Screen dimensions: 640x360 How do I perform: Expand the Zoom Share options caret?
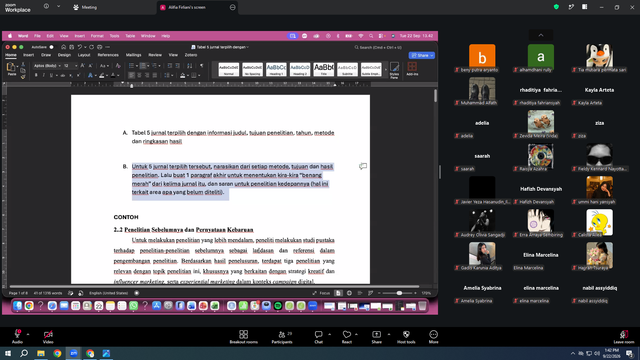pyautogui.click(x=389, y=334)
